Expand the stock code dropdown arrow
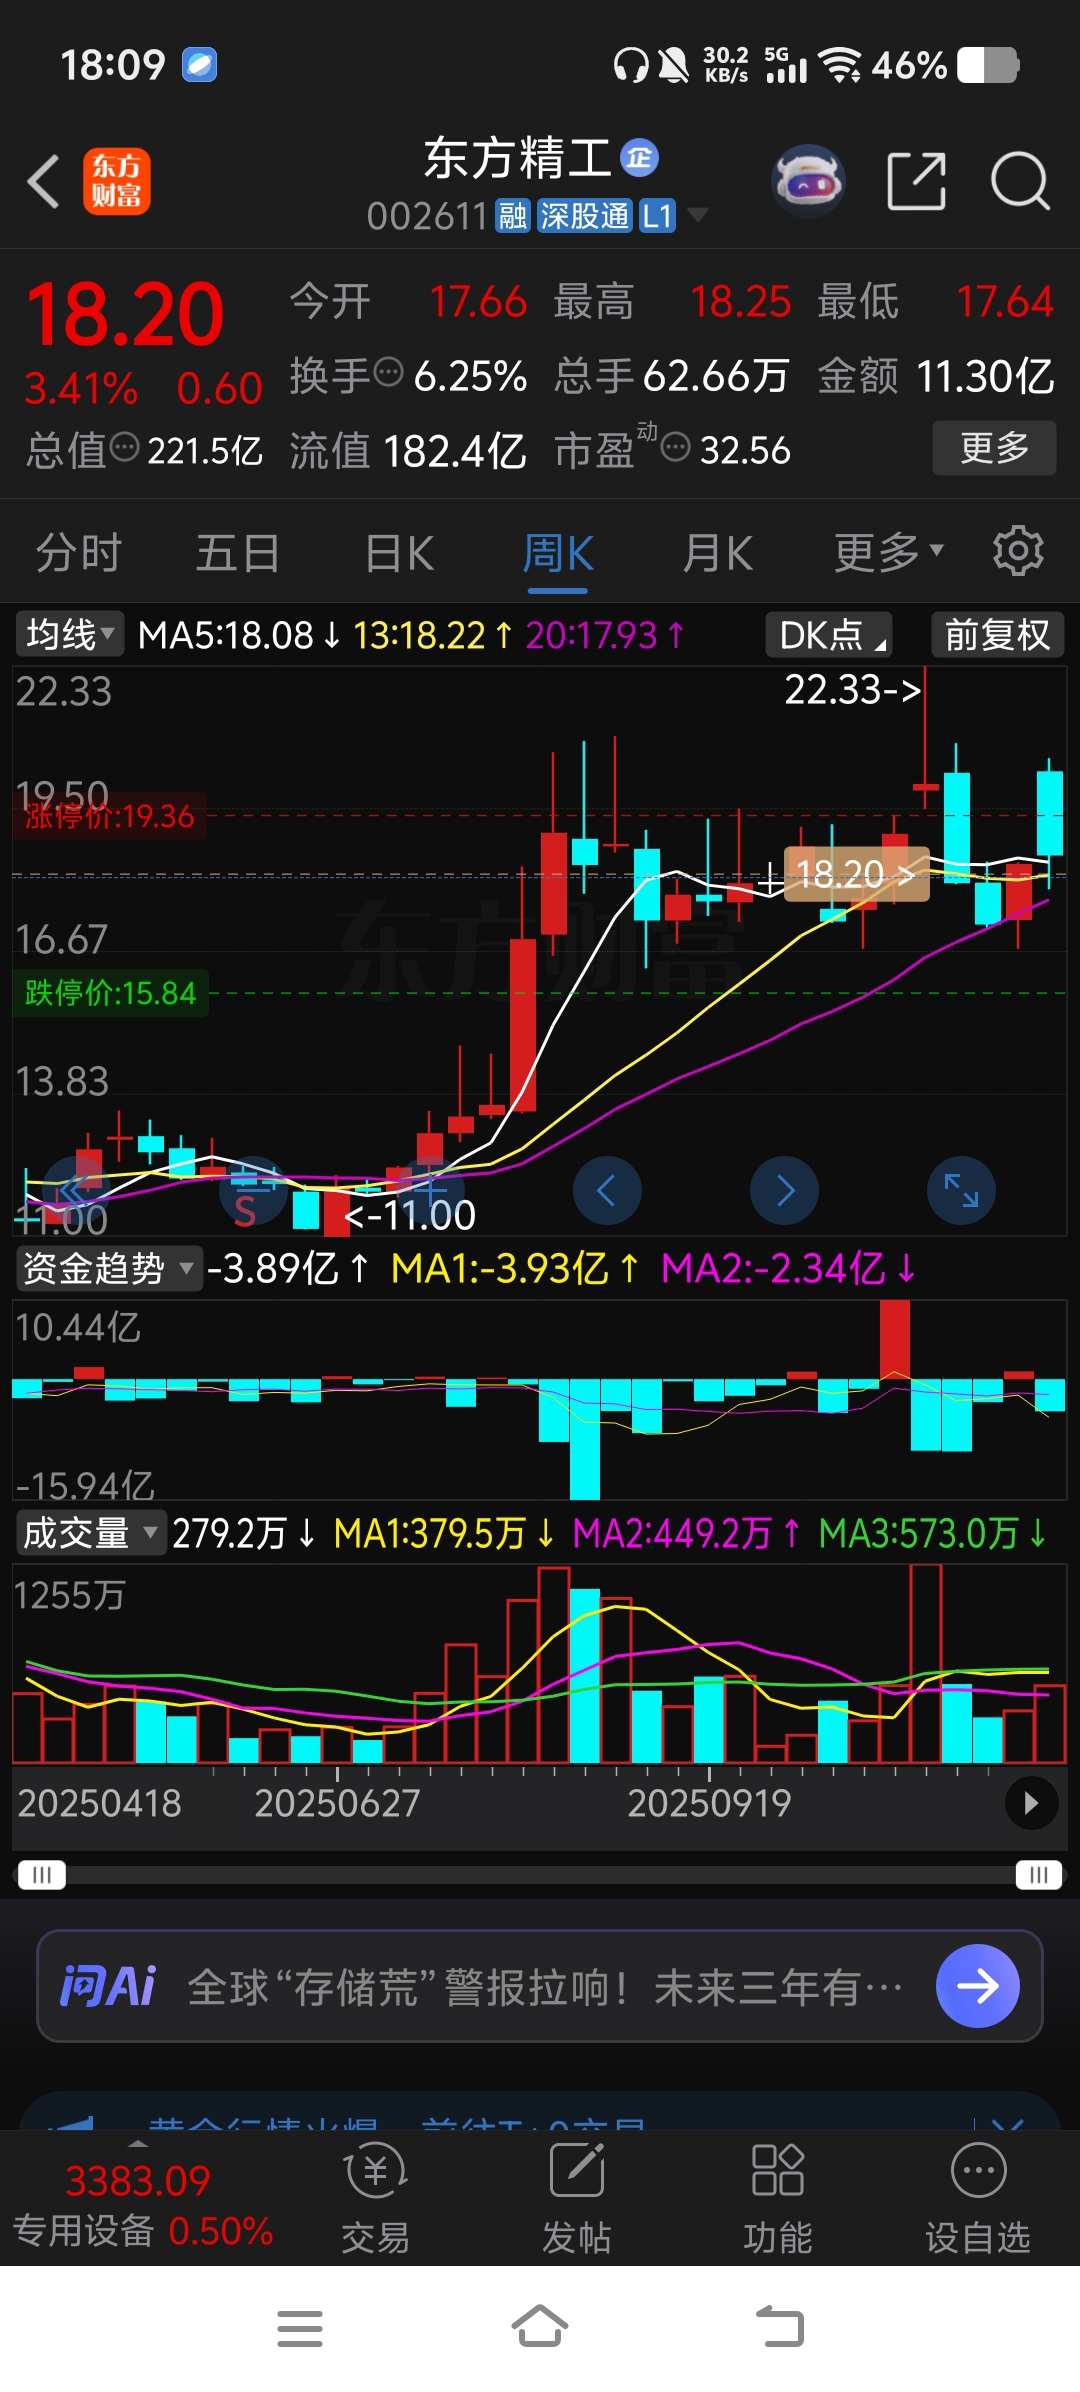1080x2392 pixels. click(x=698, y=215)
